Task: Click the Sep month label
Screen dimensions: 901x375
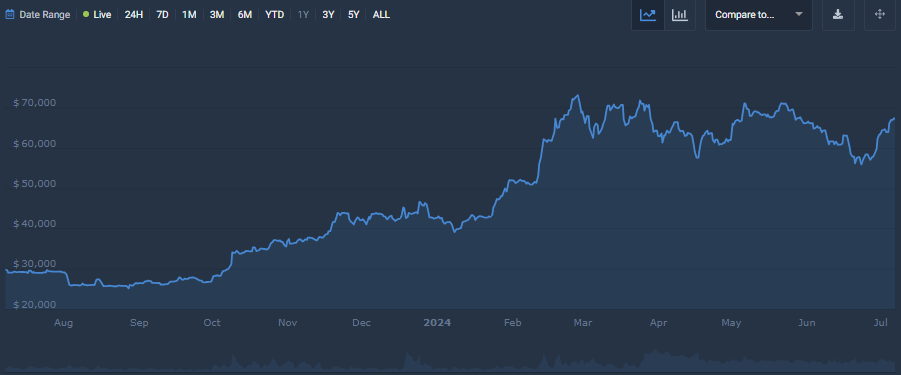Action: (139, 323)
